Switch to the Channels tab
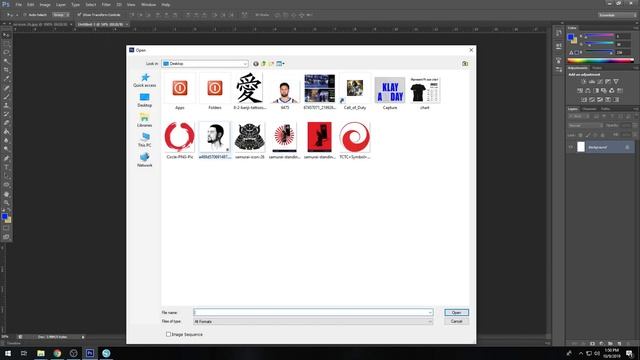Viewport: 640px width, 360px height. pos(589,109)
